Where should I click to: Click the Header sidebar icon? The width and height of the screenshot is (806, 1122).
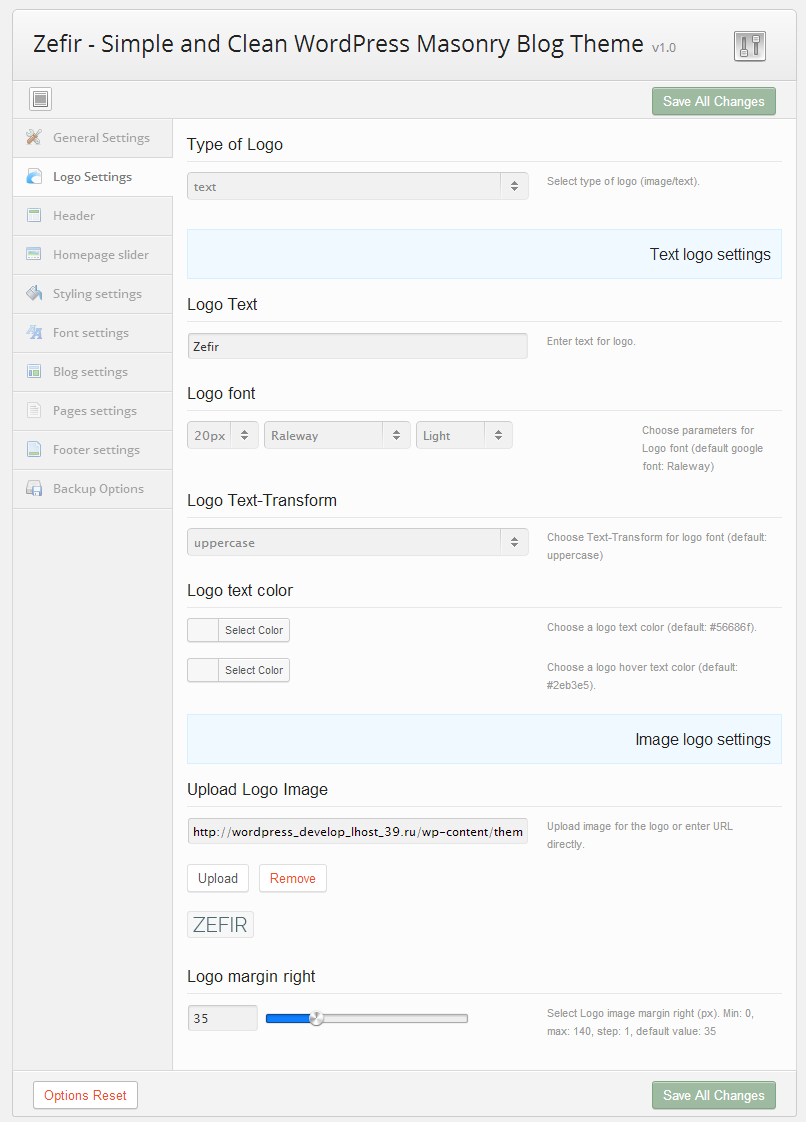(x=34, y=216)
